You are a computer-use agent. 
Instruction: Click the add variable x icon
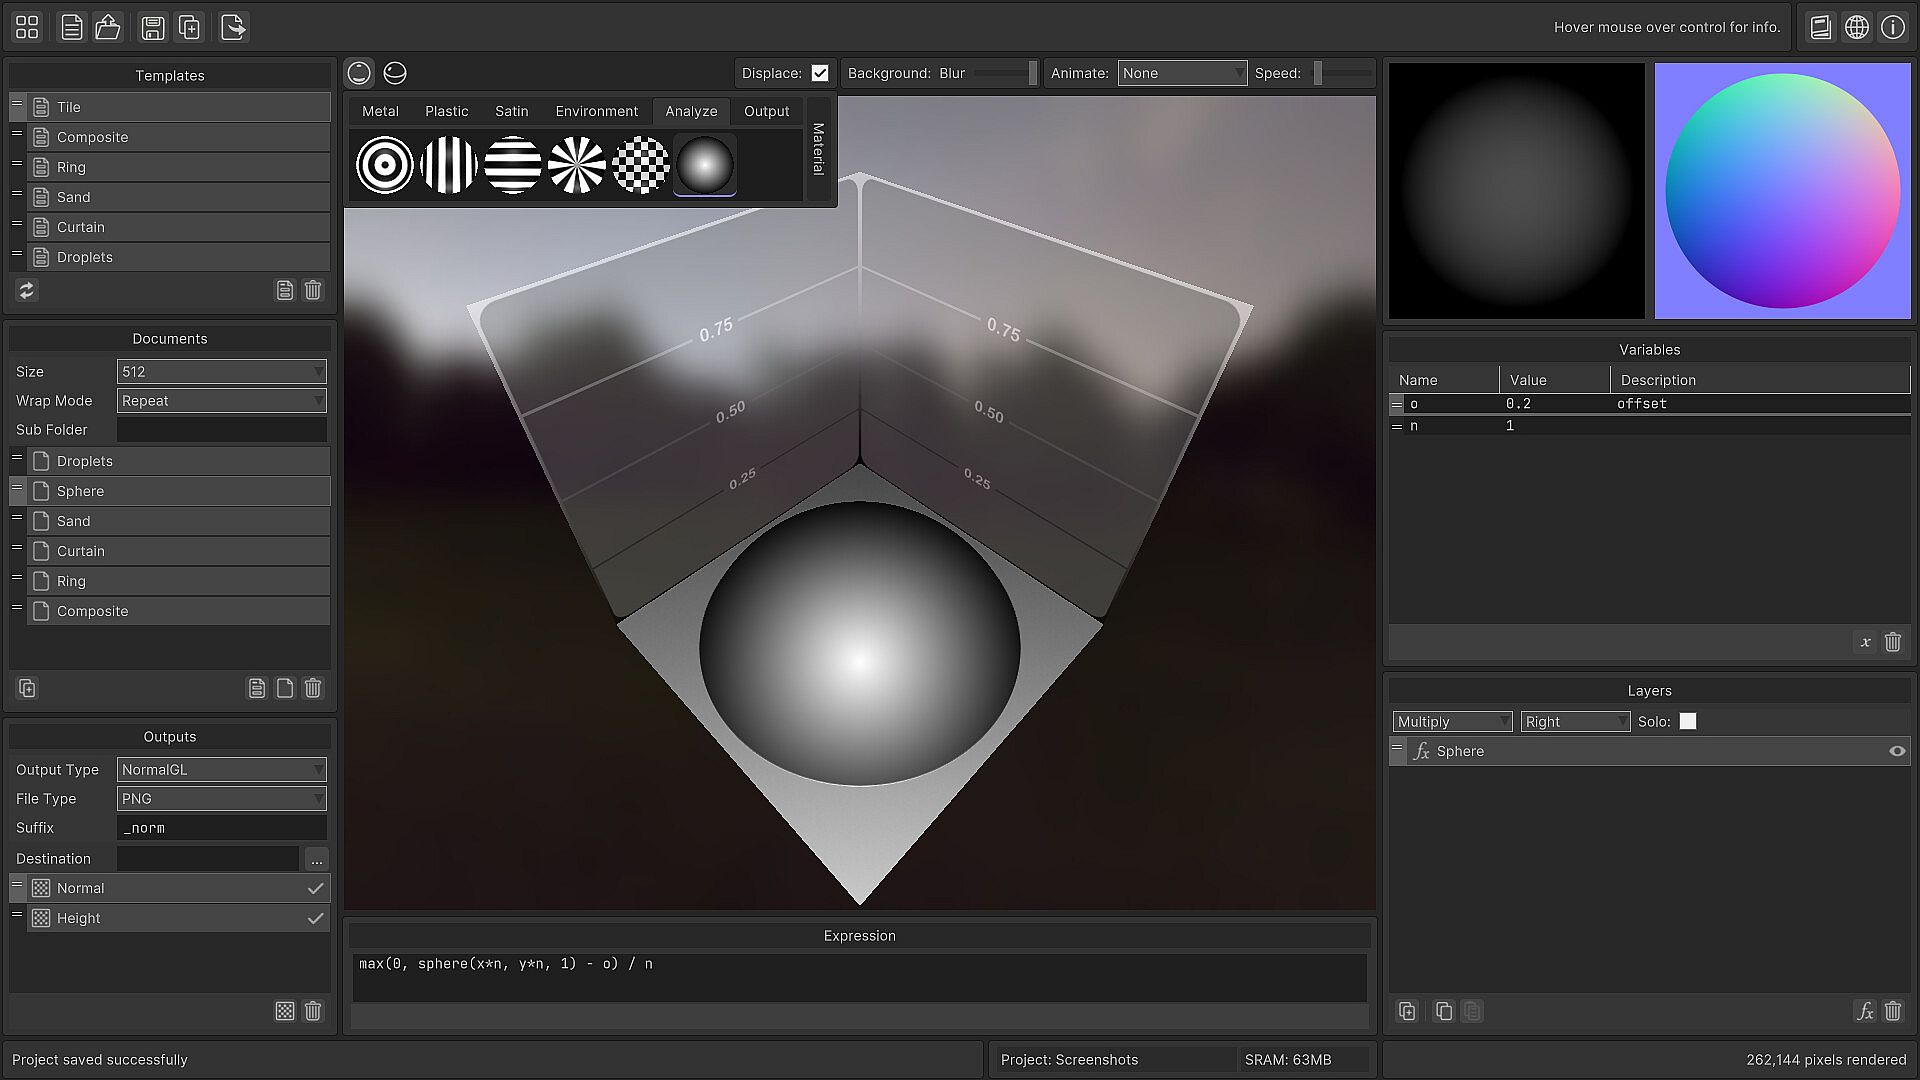(x=1865, y=642)
